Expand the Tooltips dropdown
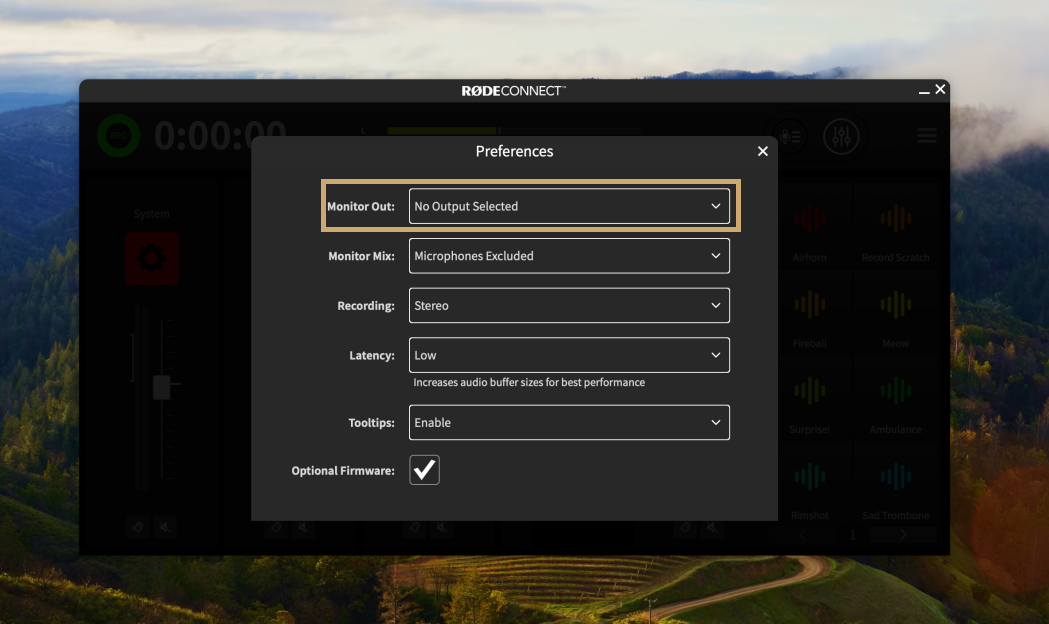 click(x=569, y=423)
